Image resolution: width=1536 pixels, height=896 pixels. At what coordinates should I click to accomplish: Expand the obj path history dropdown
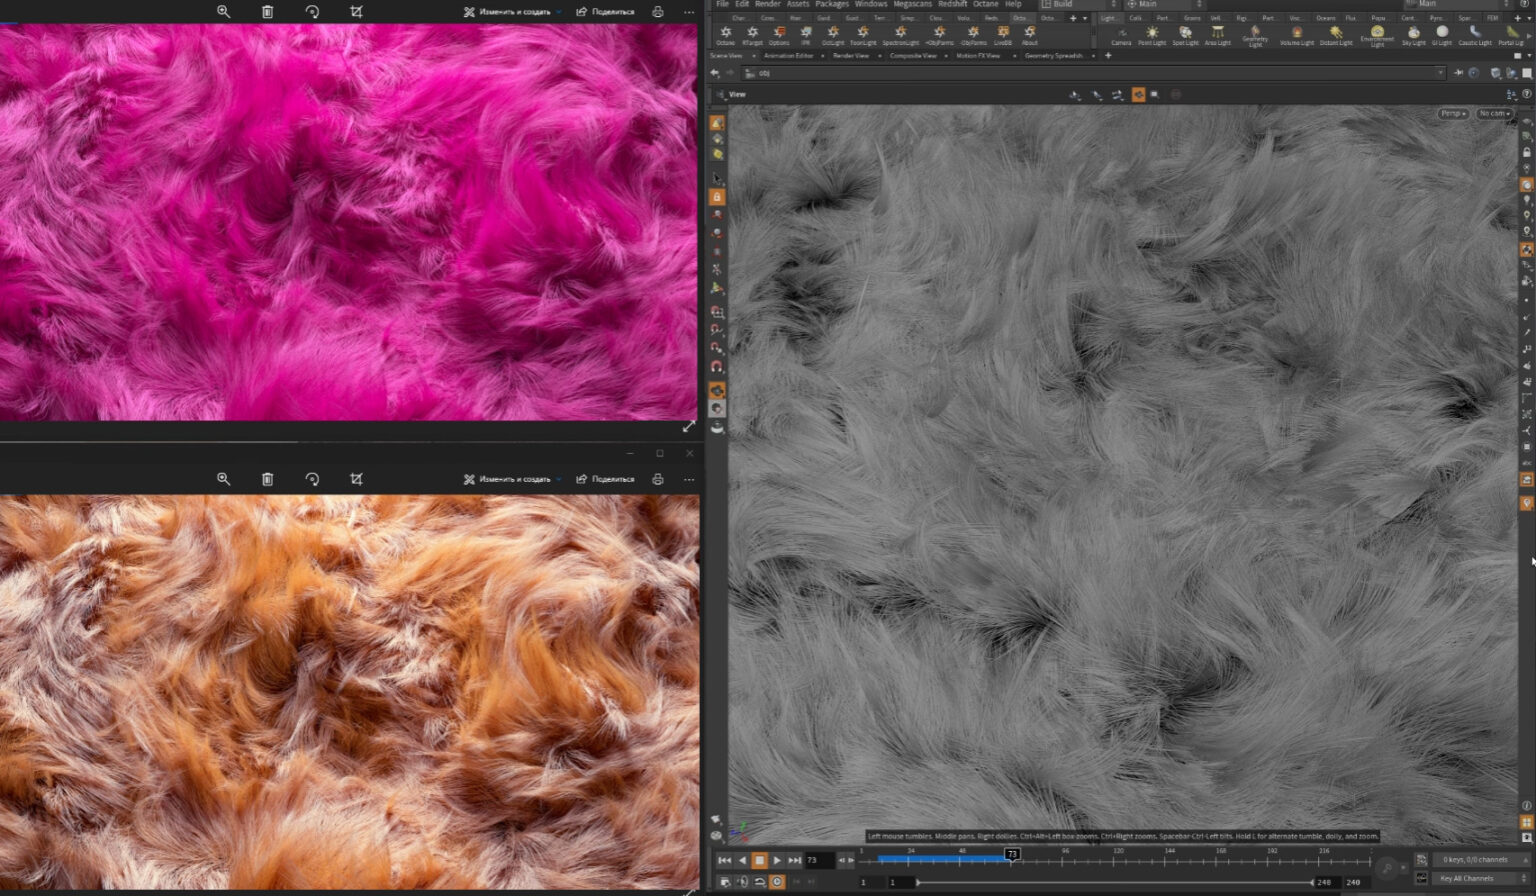tap(1440, 73)
